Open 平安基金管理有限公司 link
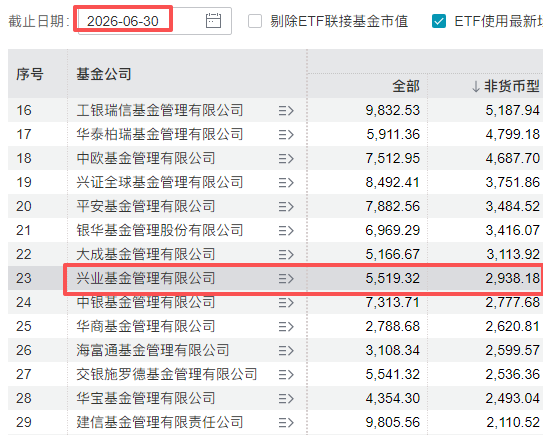The height and width of the screenshot is (435, 543). tap(146, 206)
